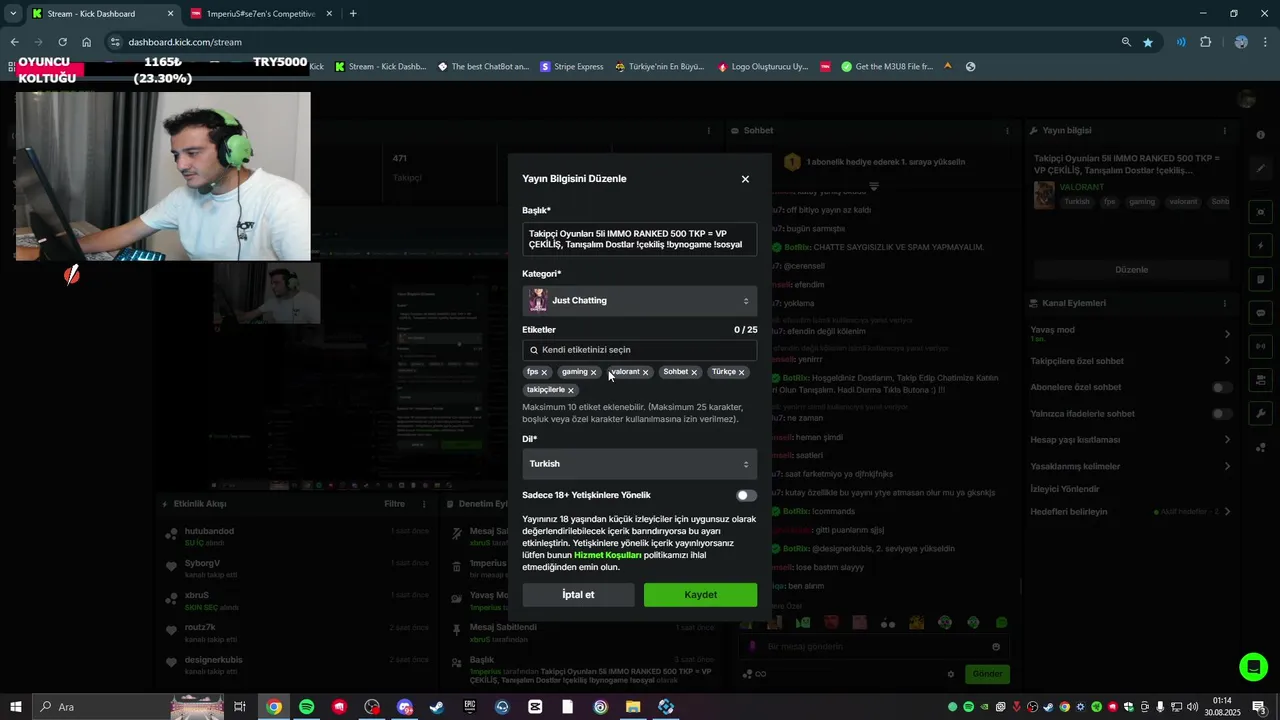The height and width of the screenshot is (720, 1280).
Task: Click the Gönder chat send button
Action: [x=987, y=674]
